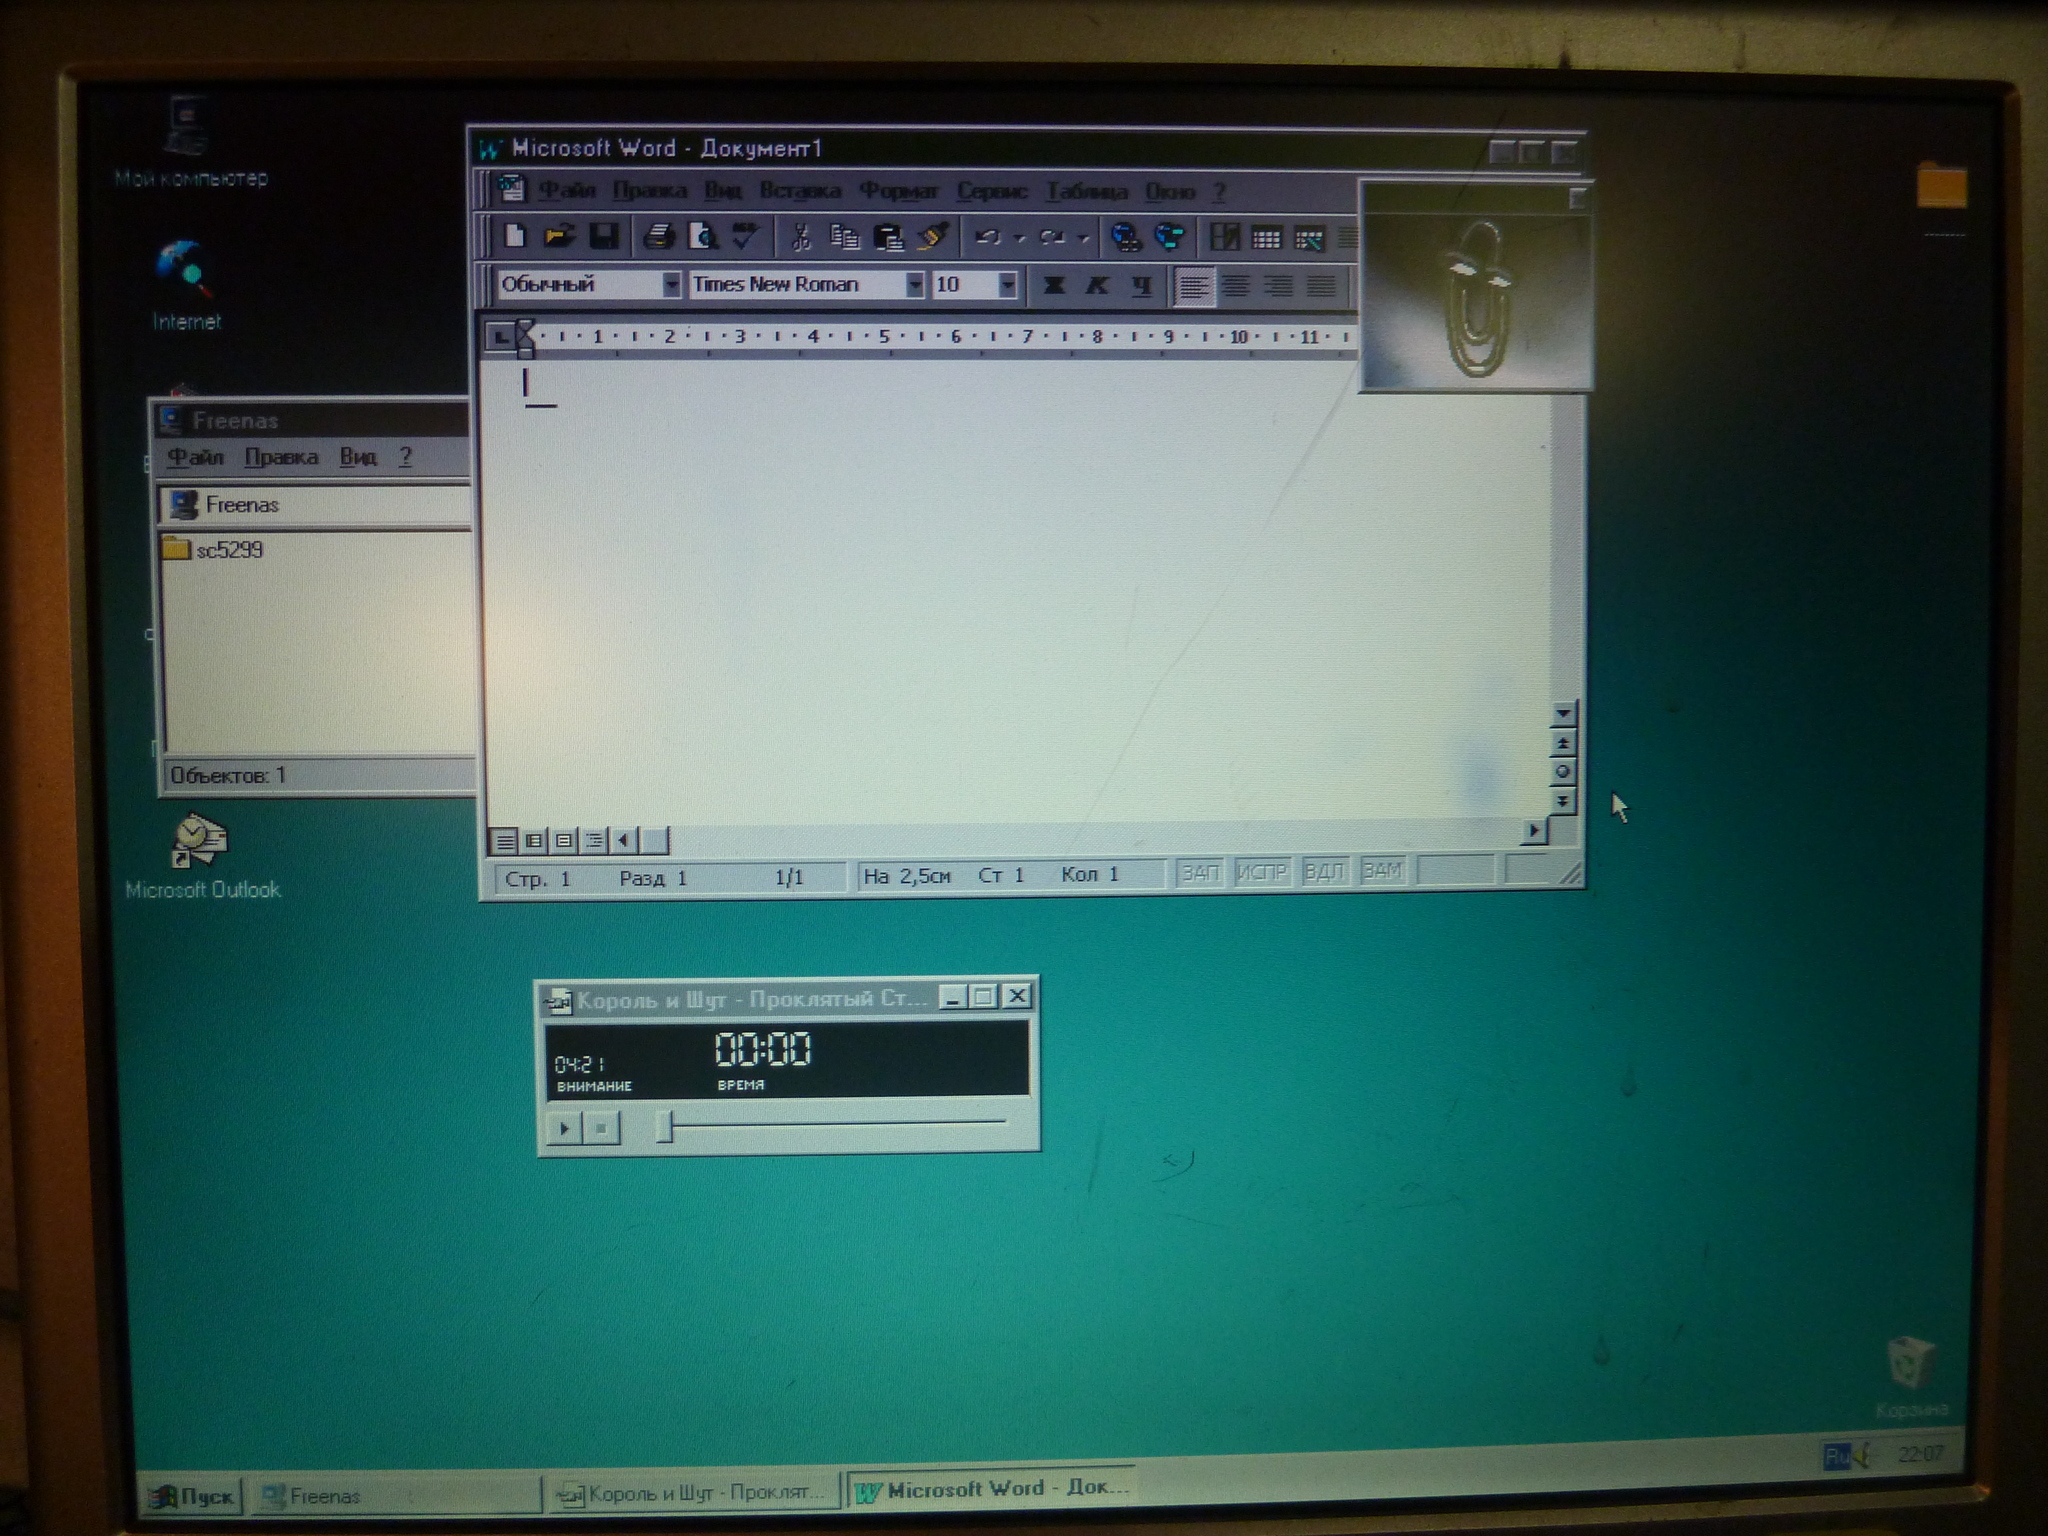This screenshot has height=1536, width=2048.
Task: Click the Open folder icon in Word
Action: [x=559, y=236]
